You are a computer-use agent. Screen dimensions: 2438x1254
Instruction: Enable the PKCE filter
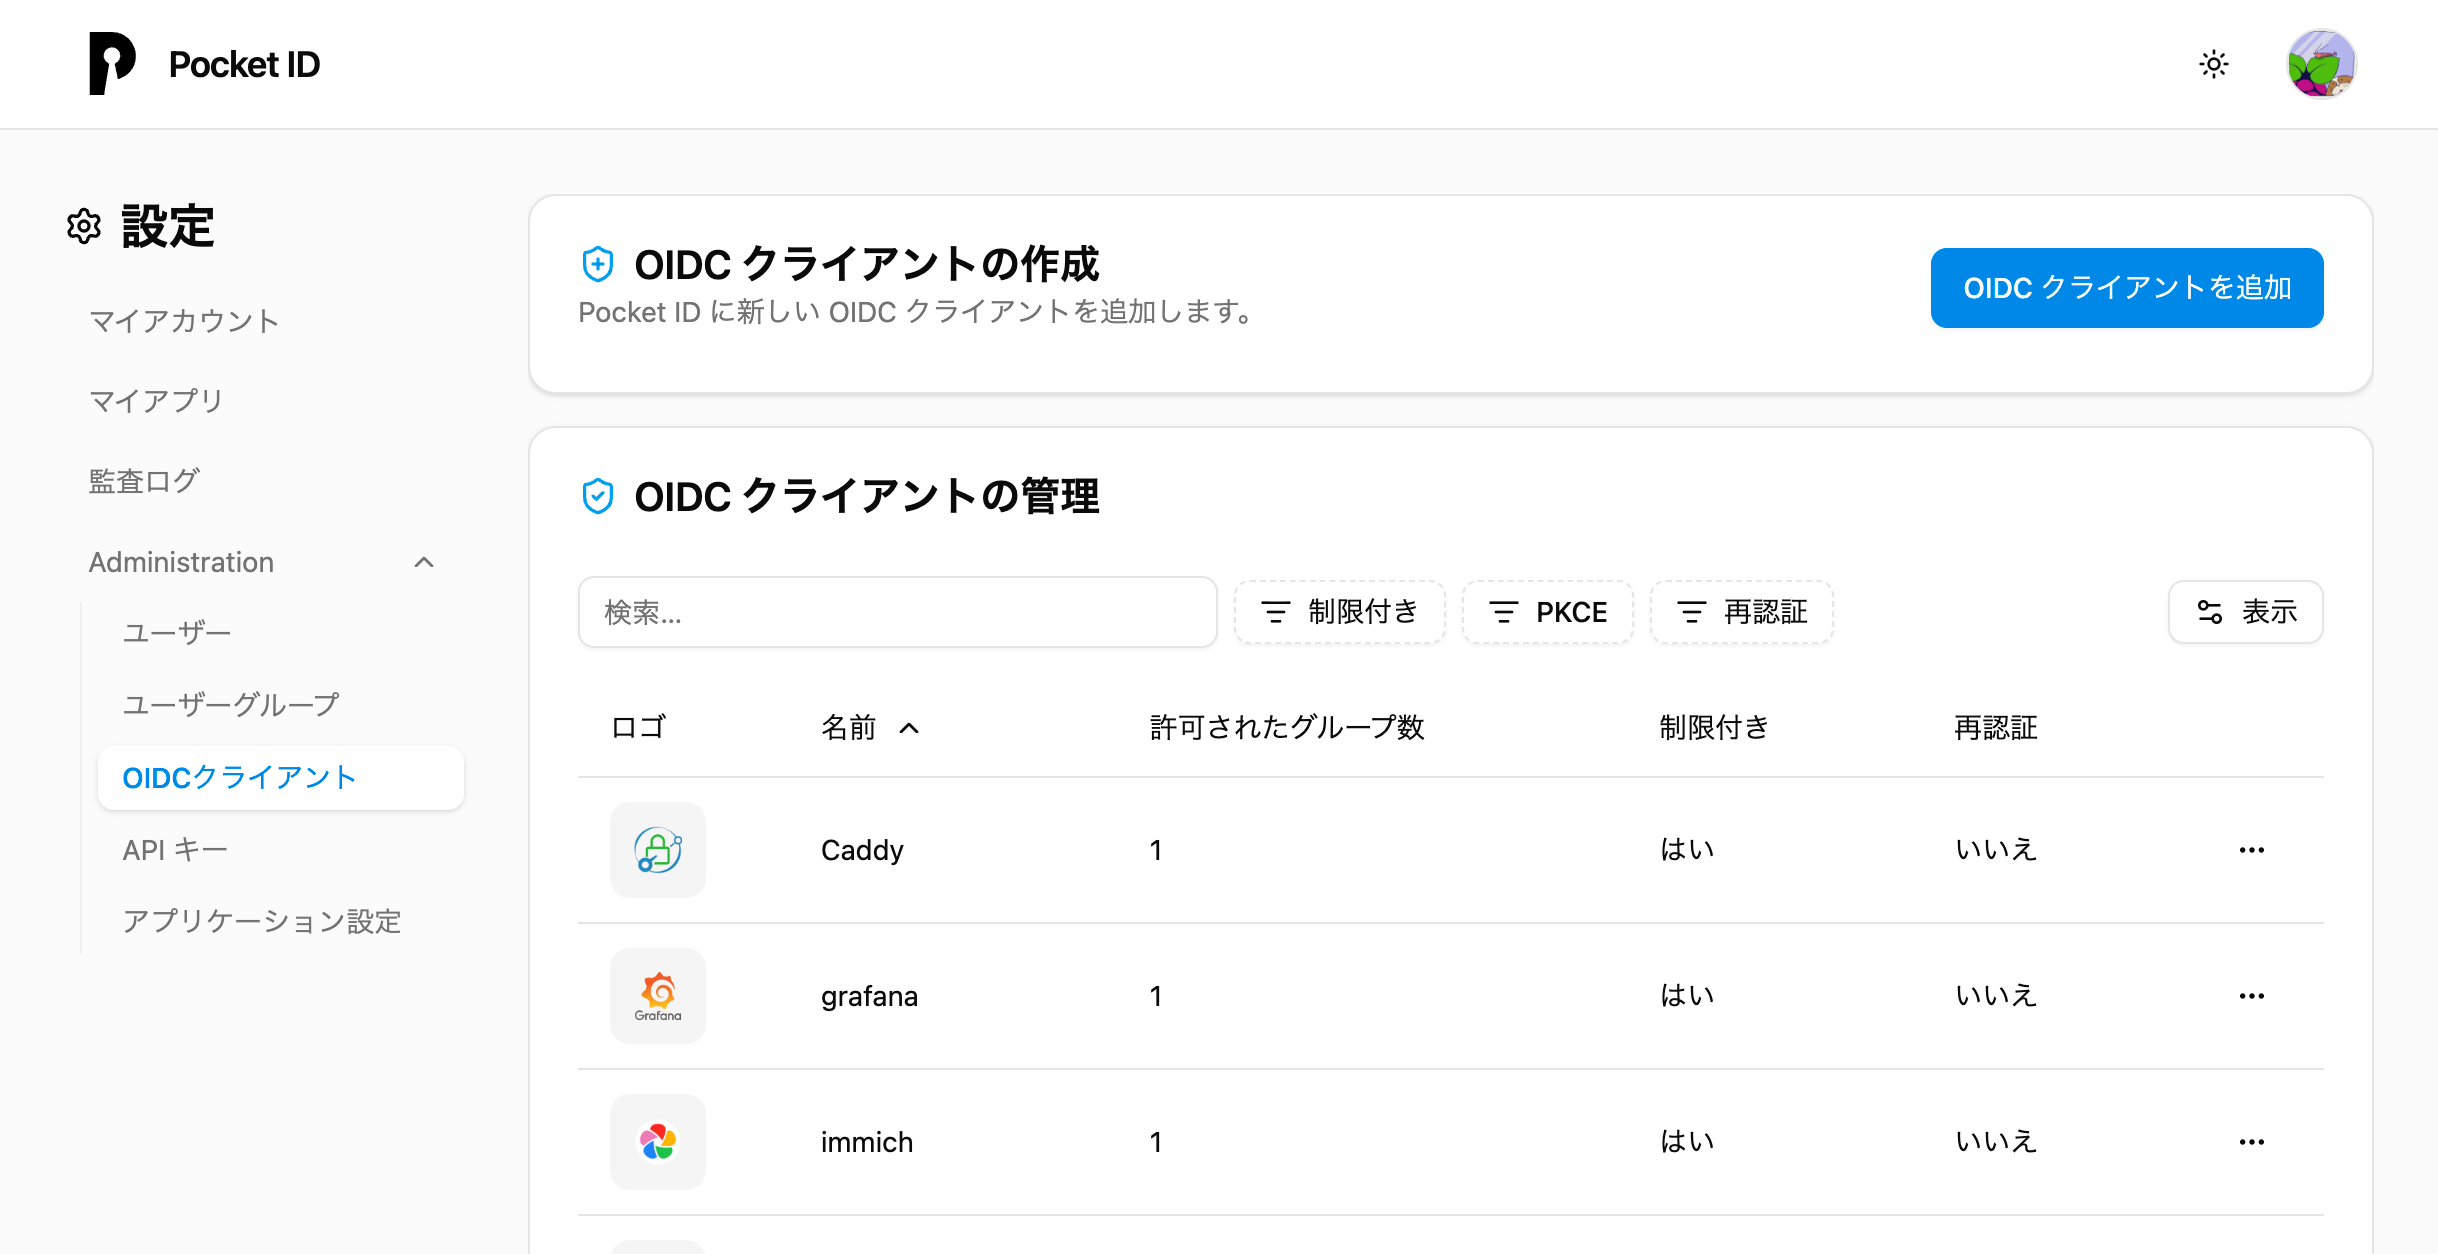[1547, 611]
